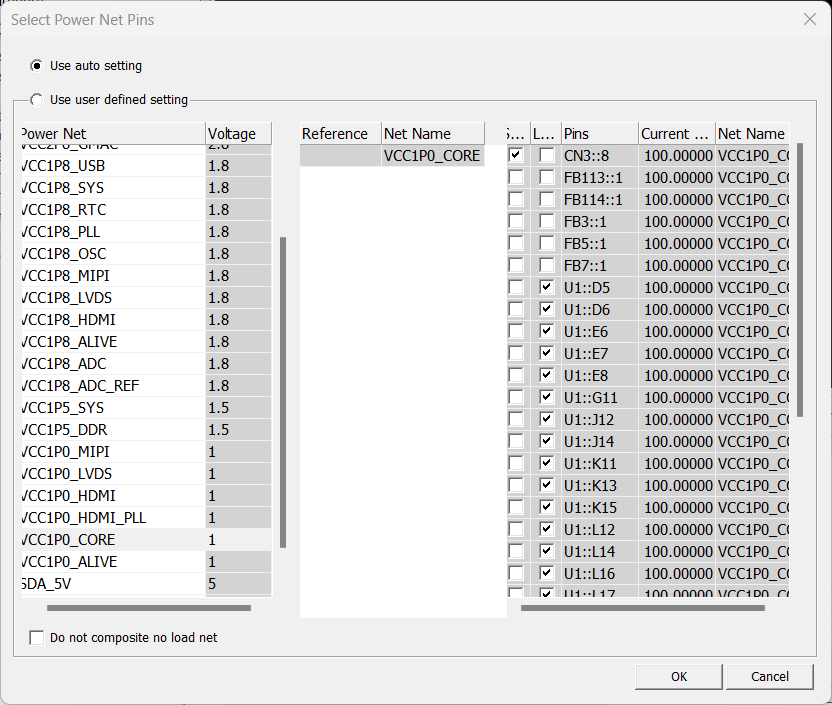The height and width of the screenshot is (705, 832).
Task: Select the VCC1P8_USB power net row
Action: 110,166
